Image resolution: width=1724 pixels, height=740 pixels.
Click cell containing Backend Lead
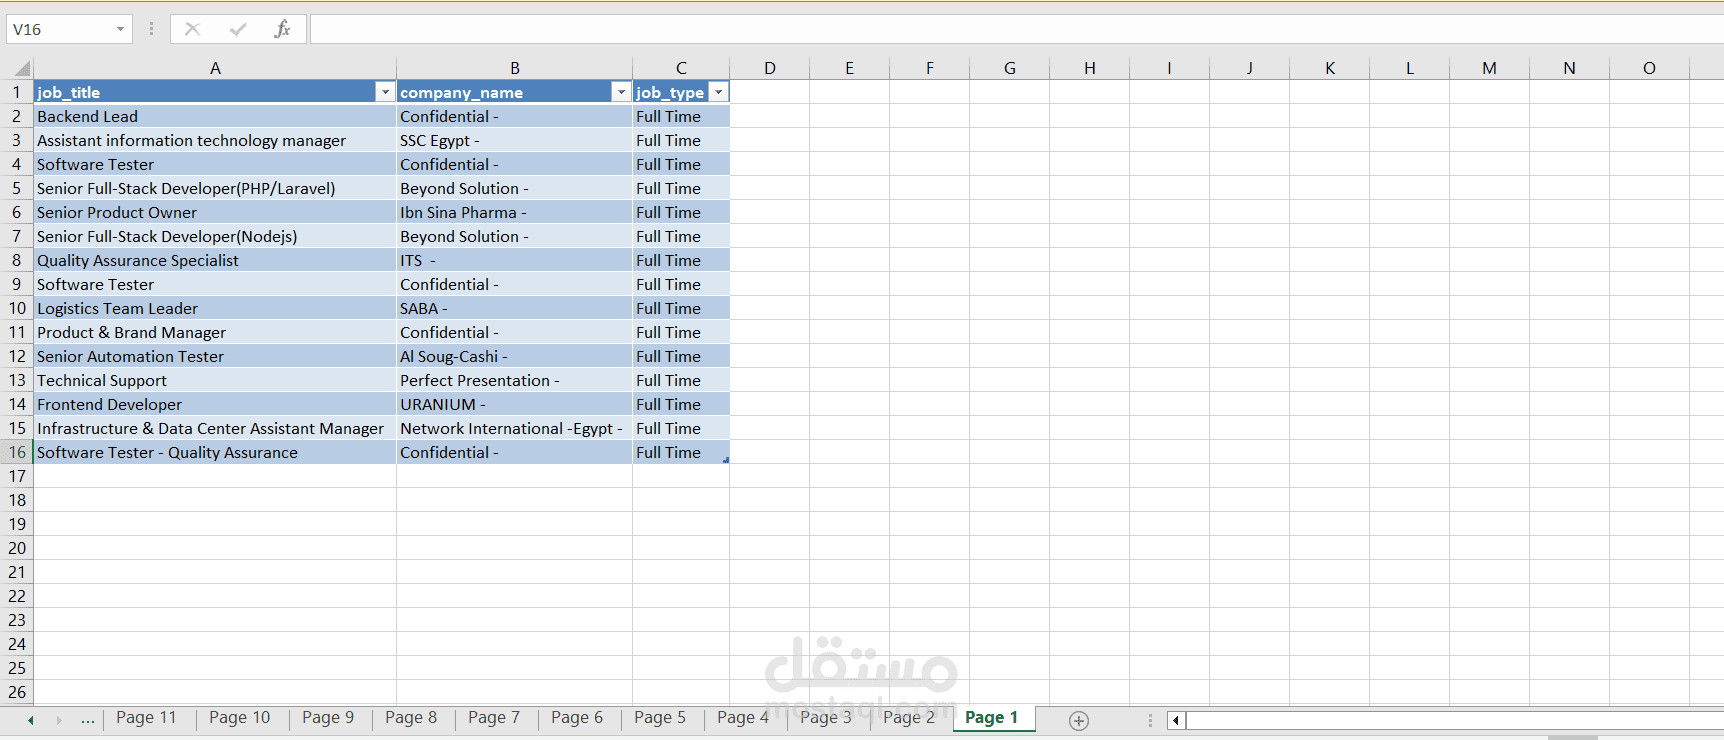[x=215, y=116]
